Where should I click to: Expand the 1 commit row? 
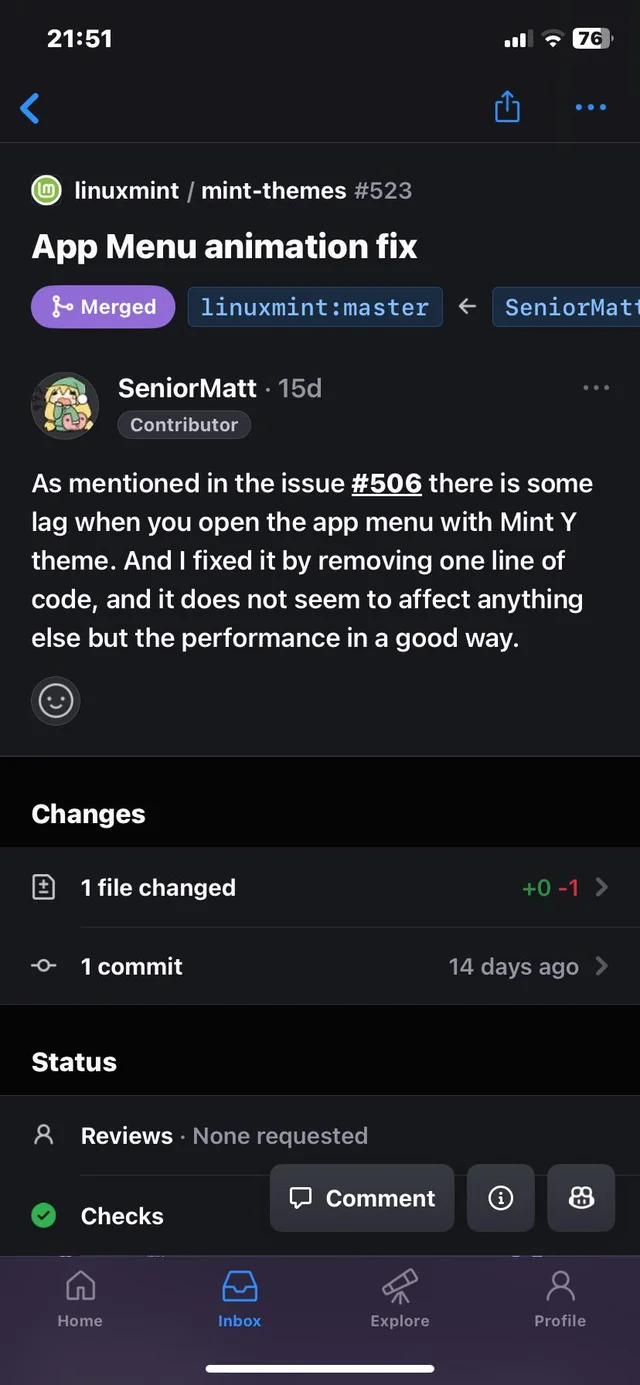tap(320, 966)
